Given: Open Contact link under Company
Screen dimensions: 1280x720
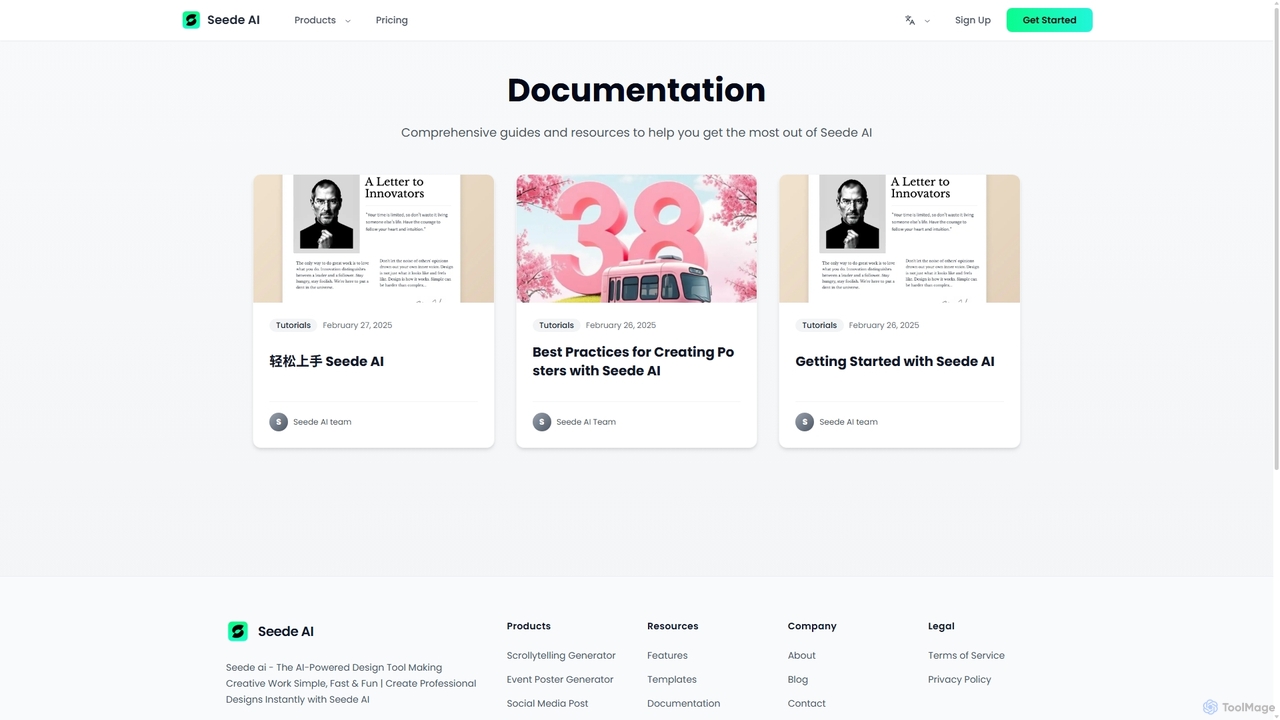Looking at the screenshot, I should 807,704.
